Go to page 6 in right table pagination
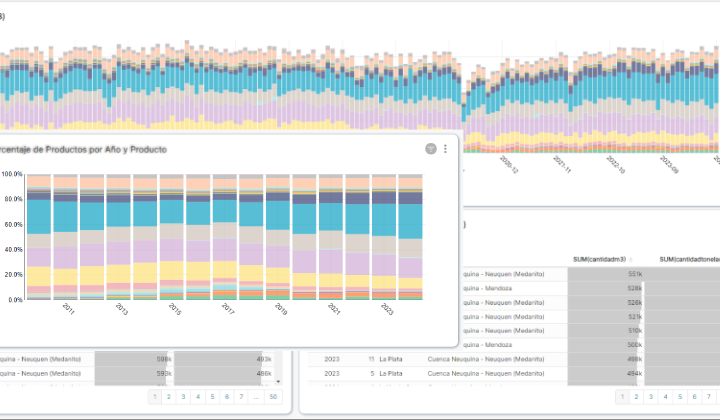Screen dimensions: 720x420 pyautogui.click(x=694, y=397)
